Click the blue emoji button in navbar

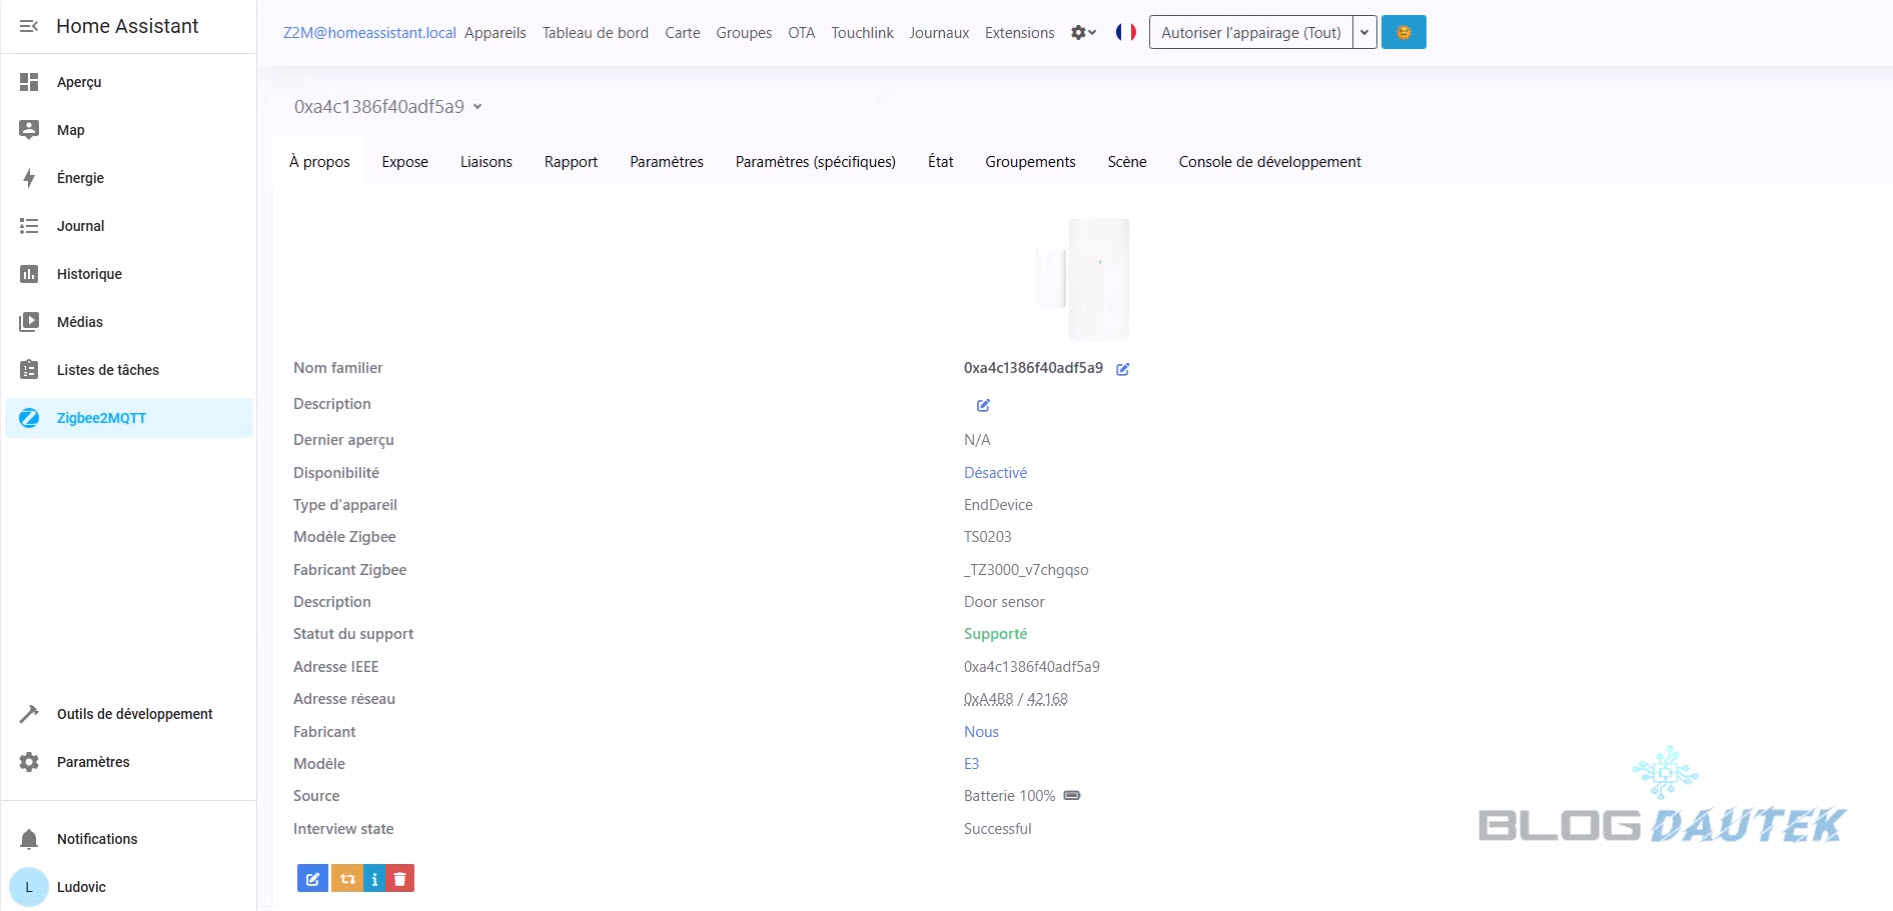tap(1403, 32)
